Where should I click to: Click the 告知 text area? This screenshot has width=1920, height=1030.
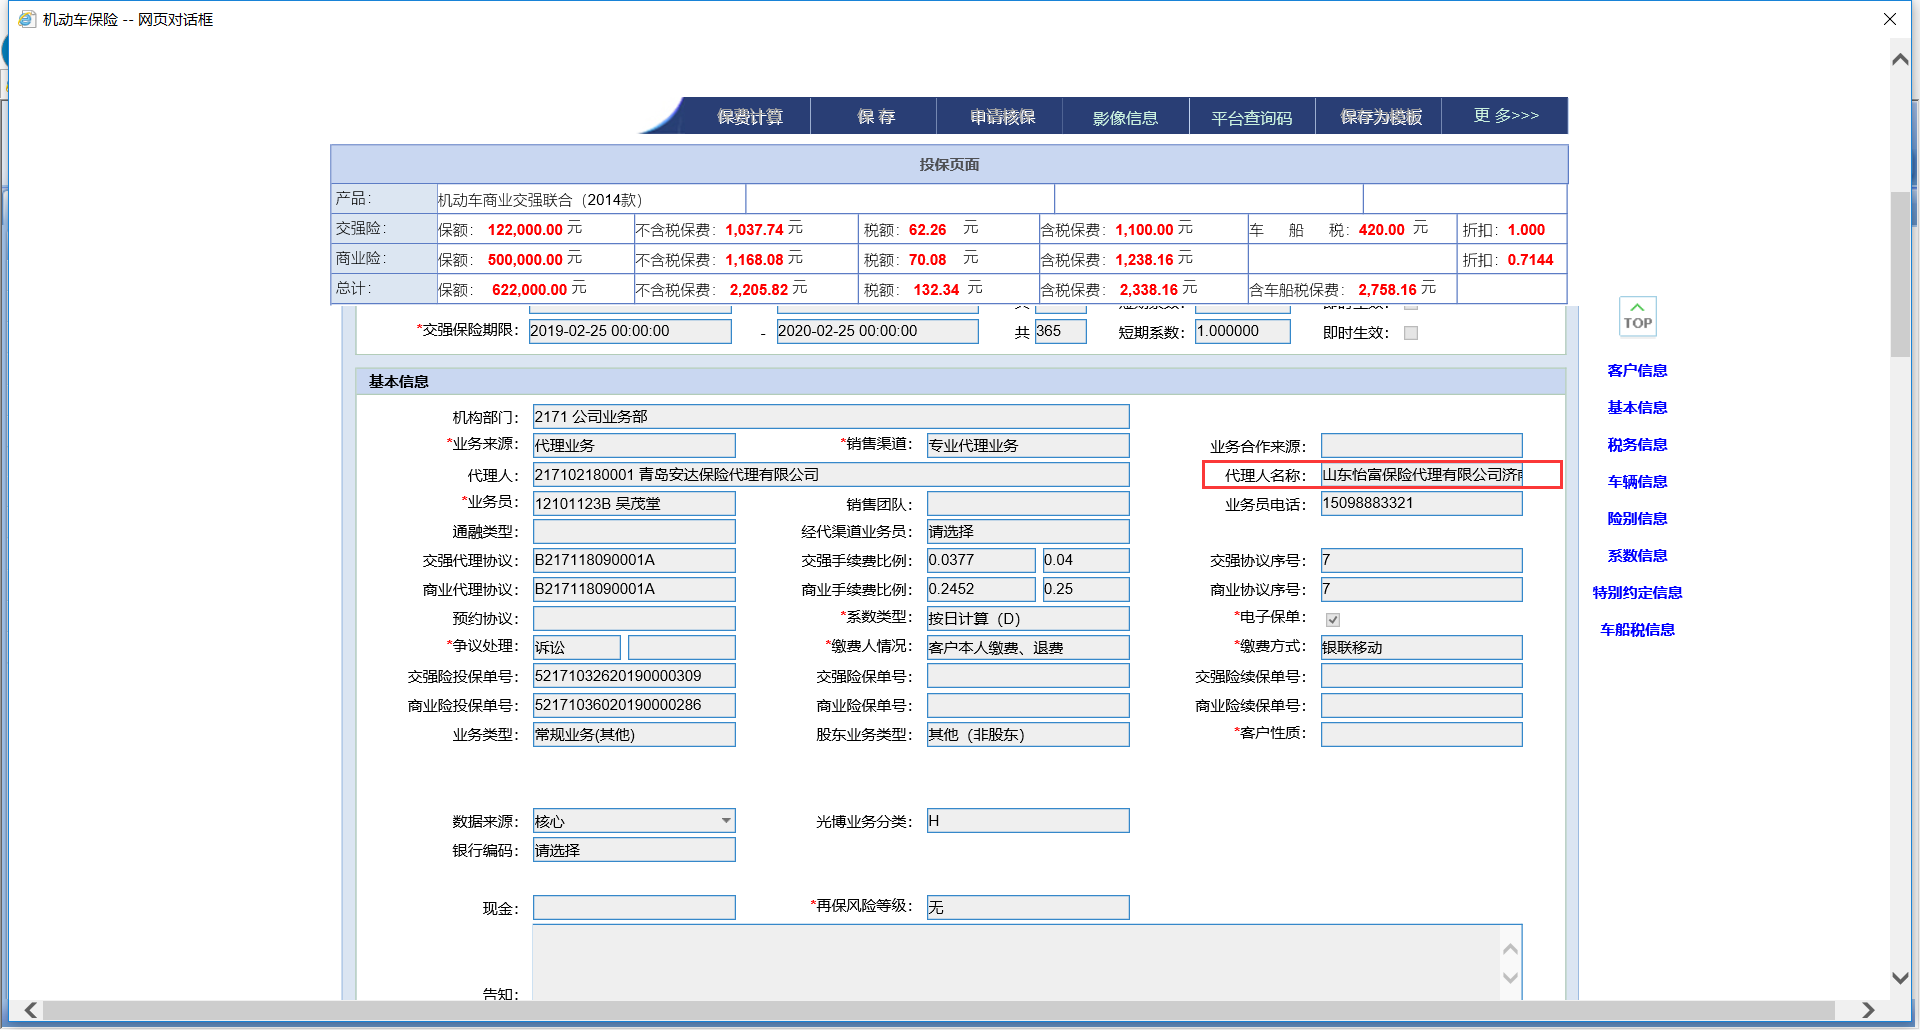pyautogui.click(x=1027, y=962)
